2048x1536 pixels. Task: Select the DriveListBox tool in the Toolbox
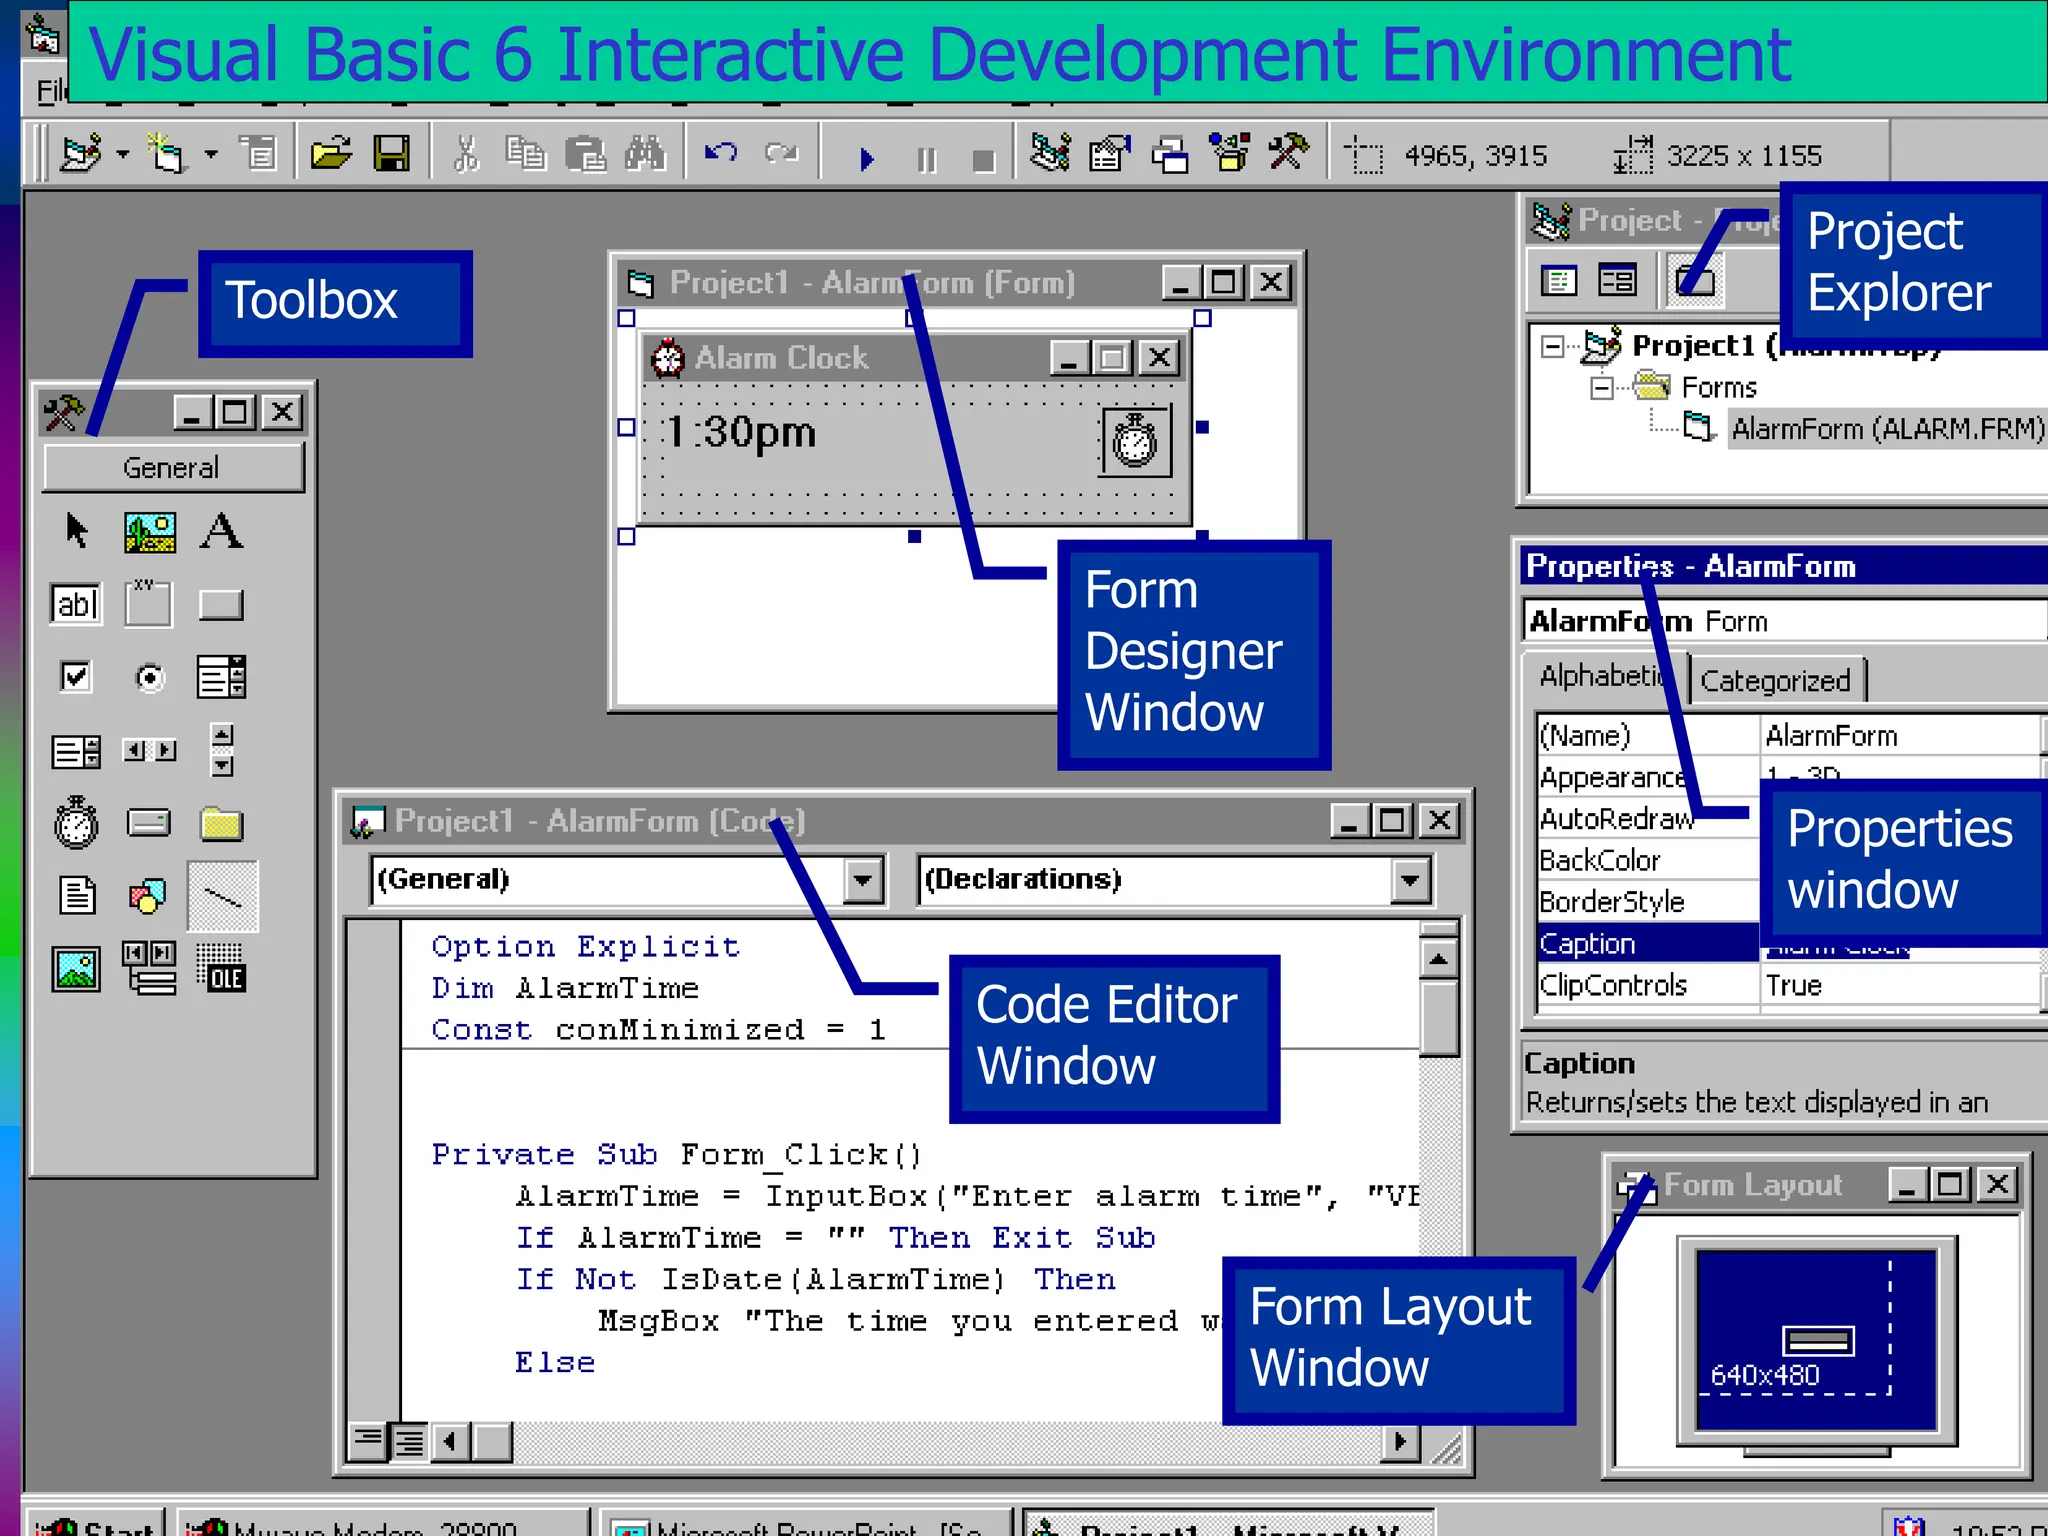(149, 823)
